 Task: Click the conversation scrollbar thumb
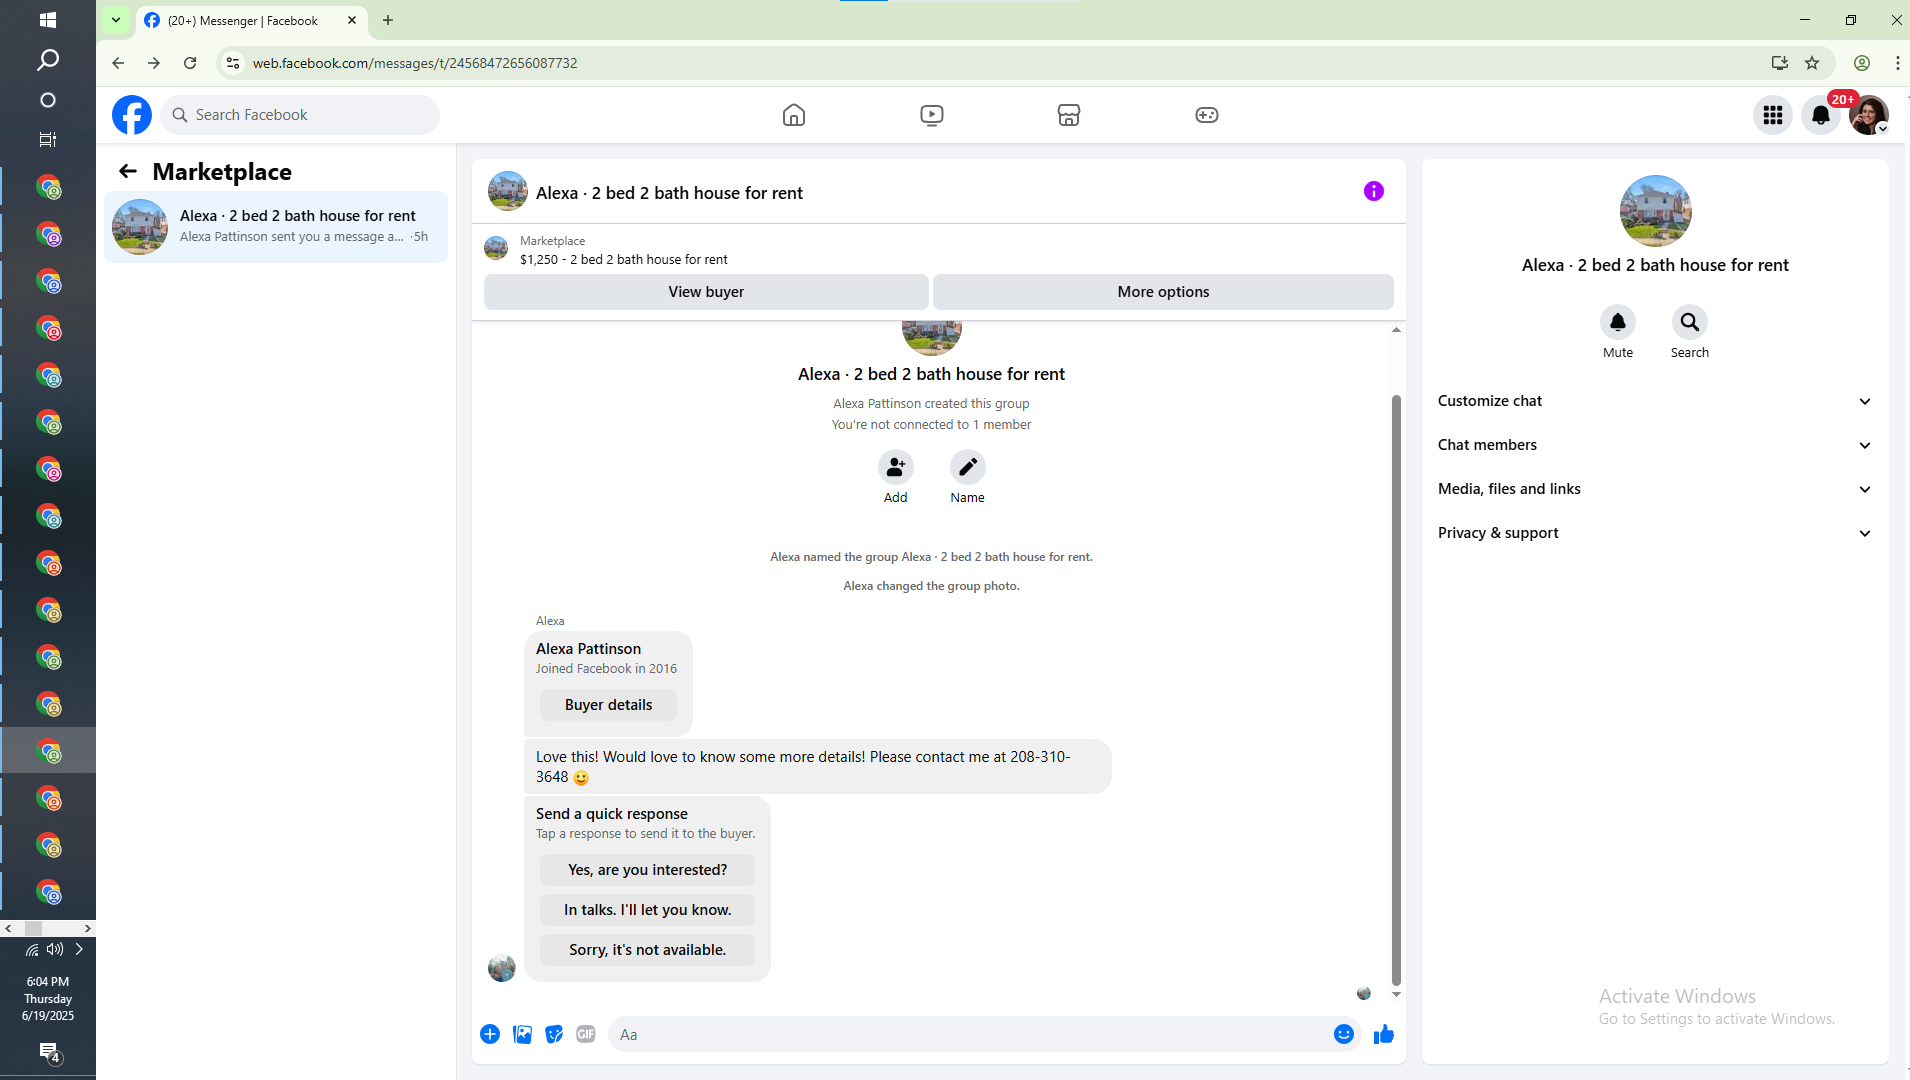[x=1396, y=690]
